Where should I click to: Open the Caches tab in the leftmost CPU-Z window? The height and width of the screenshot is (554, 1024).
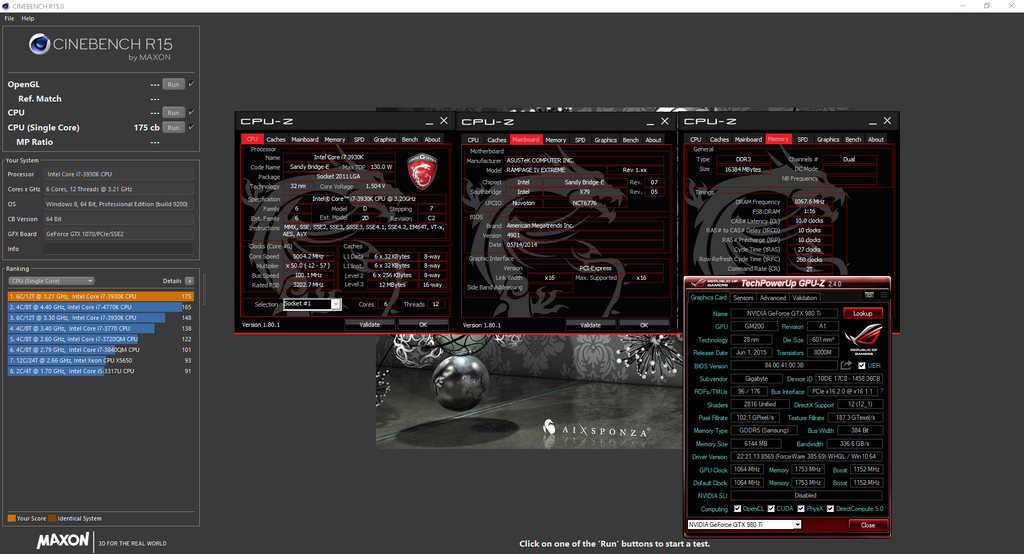(276, 139)
